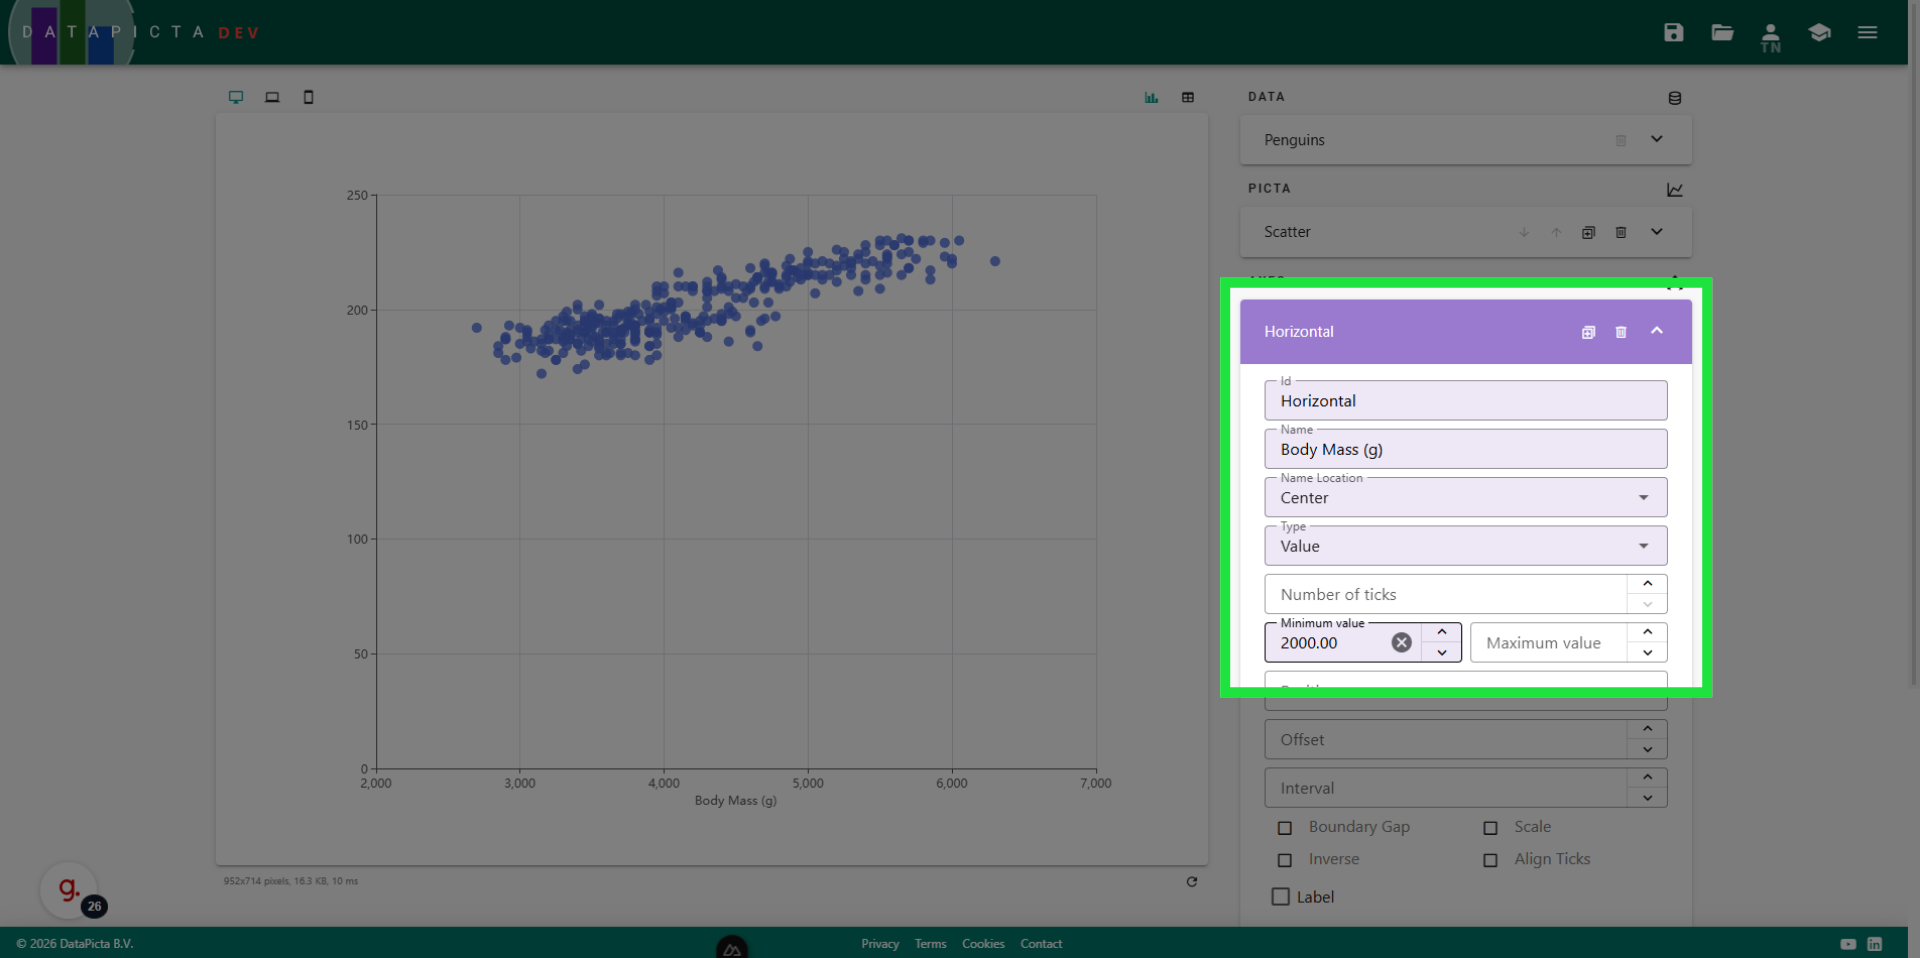The image size is (1920, 958).
Task: Open the Contact footer link
Action: [1040, 944]
